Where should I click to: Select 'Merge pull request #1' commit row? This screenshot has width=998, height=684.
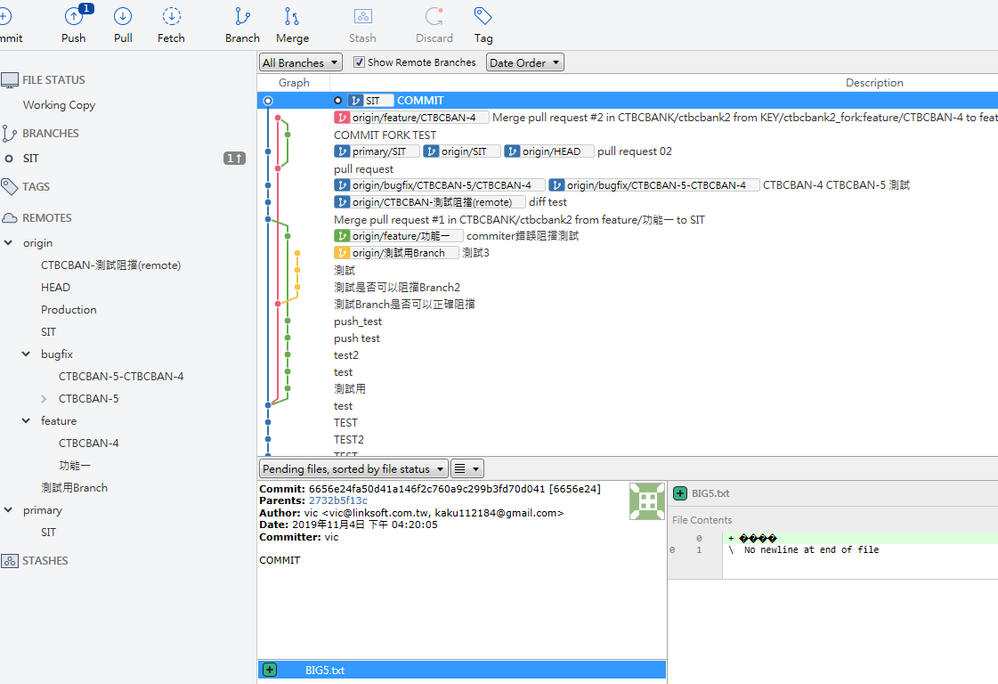pyautogui.click(x=519, y=220)
